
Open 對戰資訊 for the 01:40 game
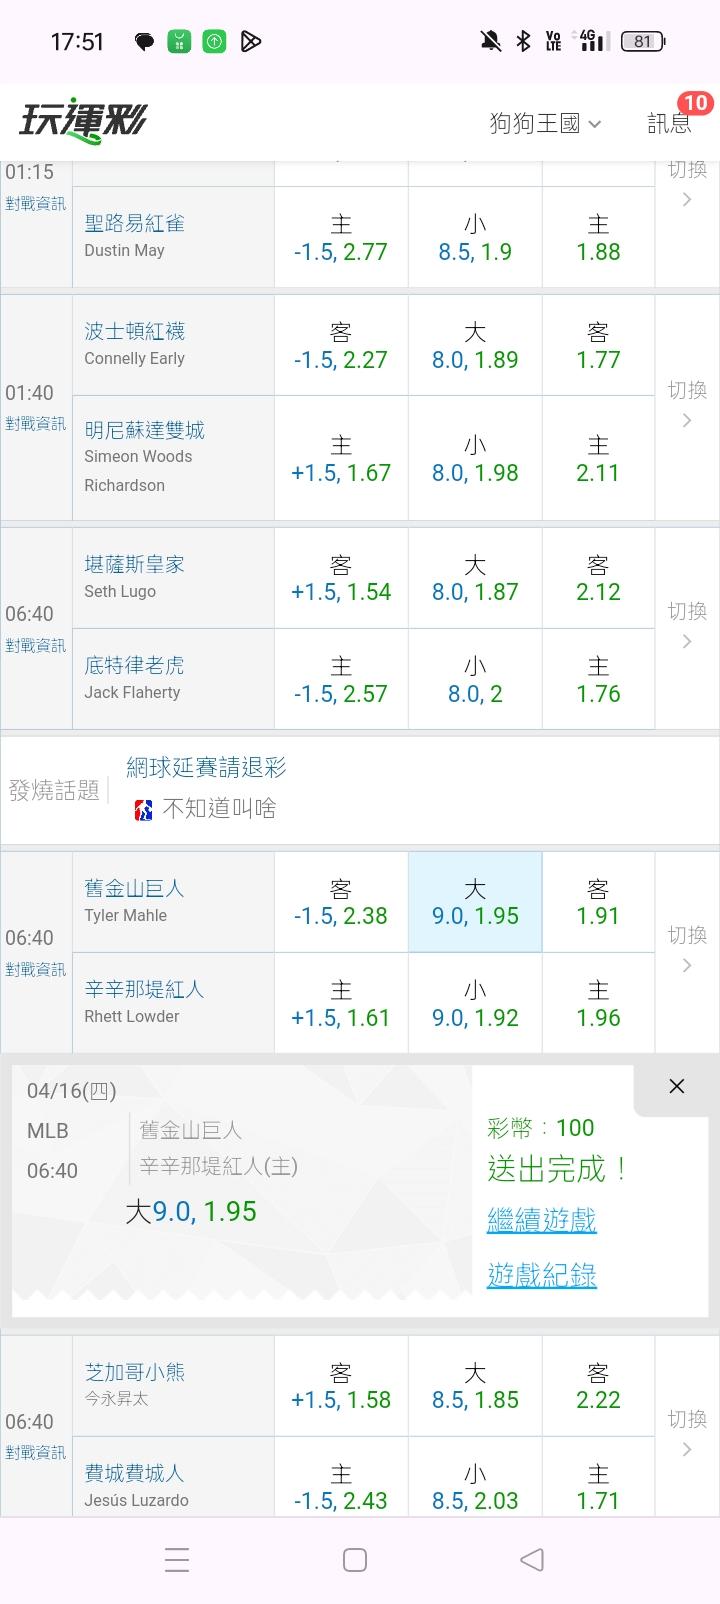pos(35,424)
